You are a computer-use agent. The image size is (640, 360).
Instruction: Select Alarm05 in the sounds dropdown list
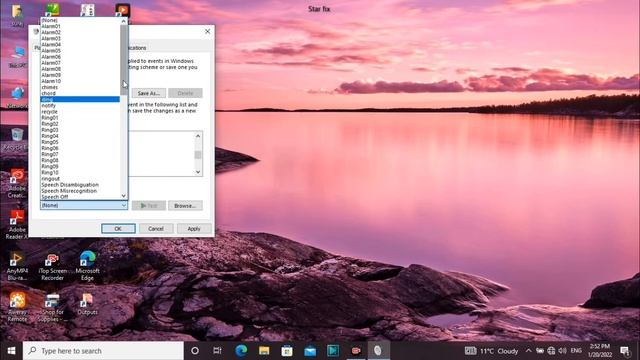pyautogui.click(x=80, y=51)
